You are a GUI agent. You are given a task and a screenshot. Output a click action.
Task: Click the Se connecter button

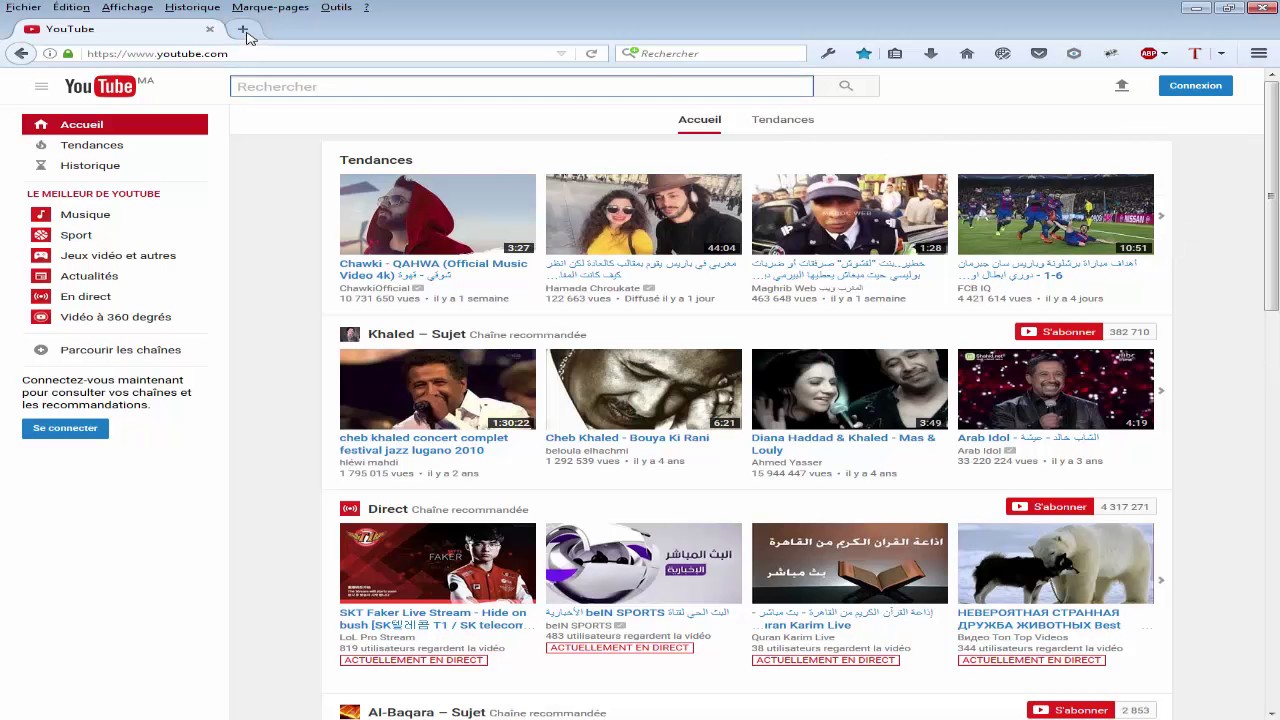click(x=65, y=428)
